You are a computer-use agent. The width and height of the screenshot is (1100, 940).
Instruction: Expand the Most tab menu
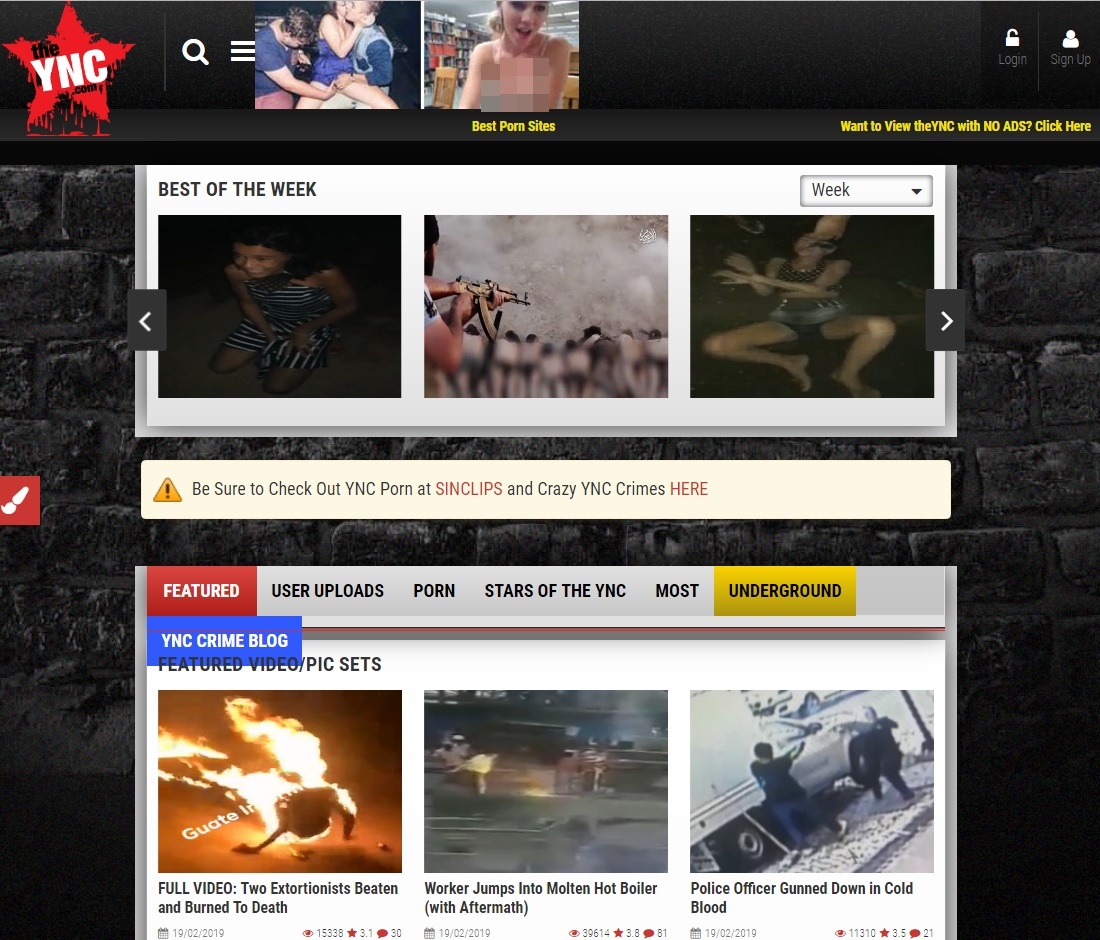click(677, 591)
